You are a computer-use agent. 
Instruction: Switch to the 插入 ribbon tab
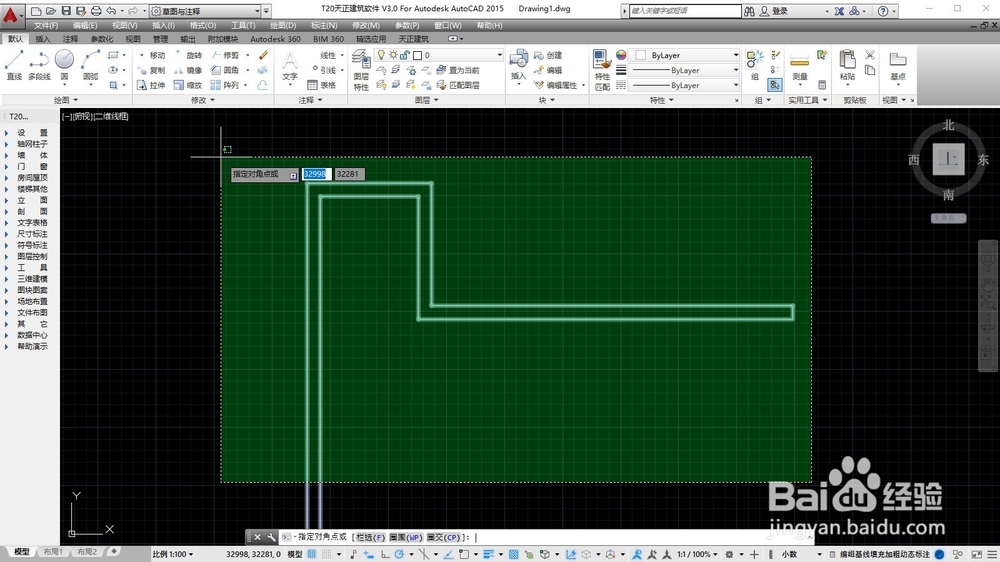(x=43, y=39)
